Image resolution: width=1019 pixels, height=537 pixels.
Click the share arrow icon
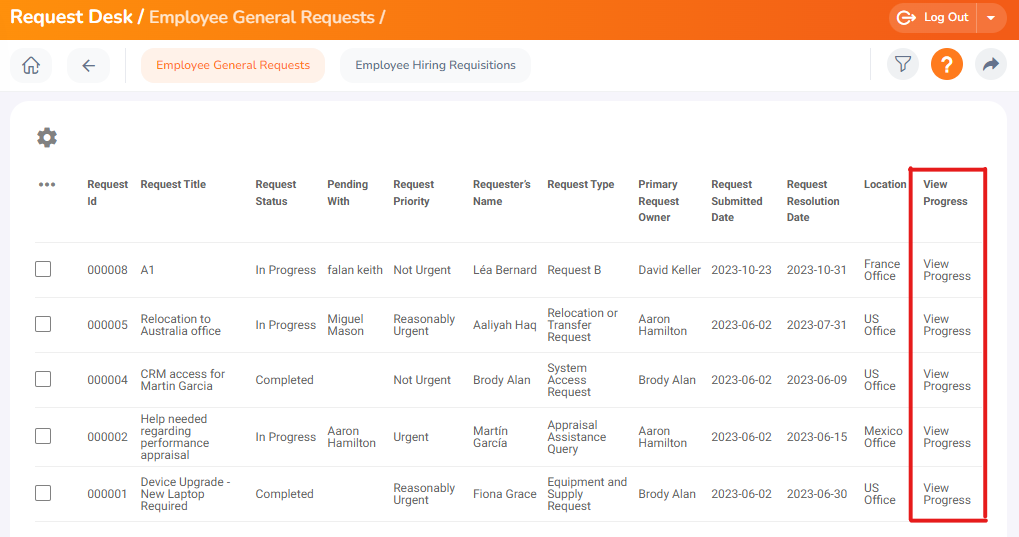(990, 64)
